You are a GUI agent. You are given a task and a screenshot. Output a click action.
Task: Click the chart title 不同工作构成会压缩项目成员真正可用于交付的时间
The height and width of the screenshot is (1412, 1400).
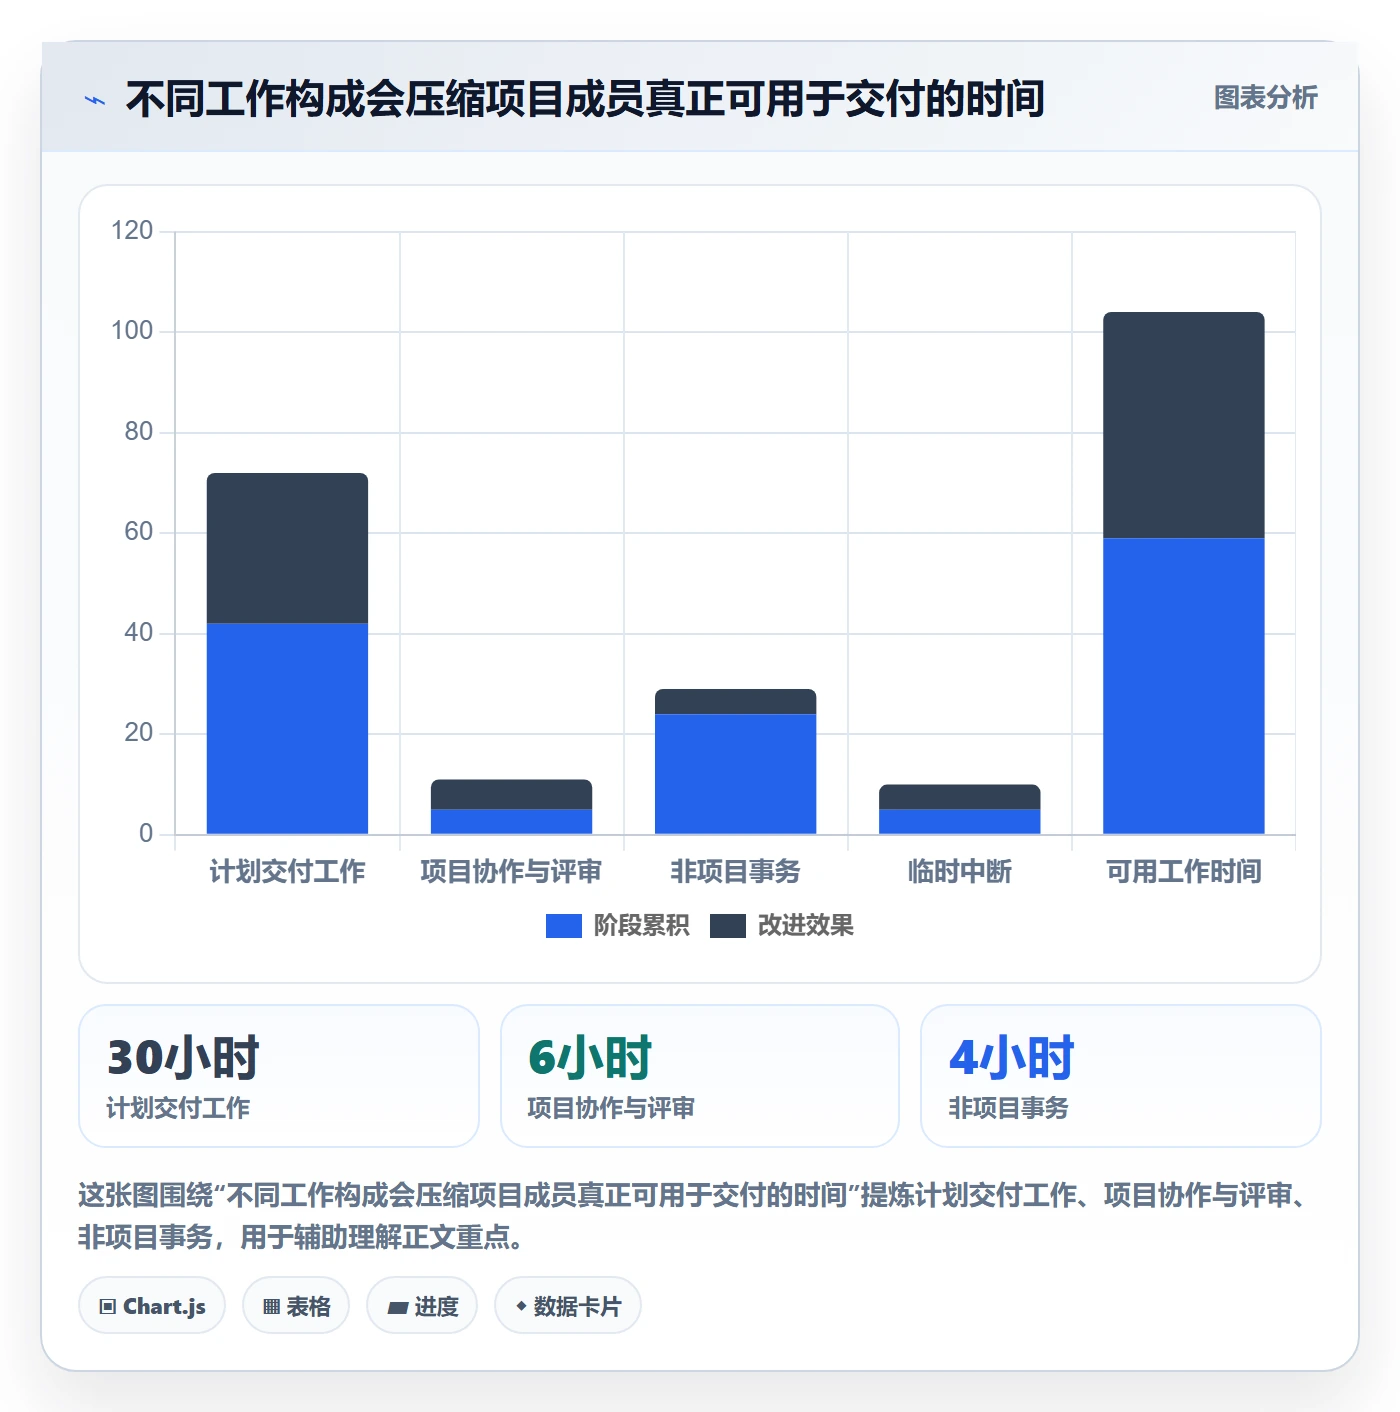pos(585,99)
